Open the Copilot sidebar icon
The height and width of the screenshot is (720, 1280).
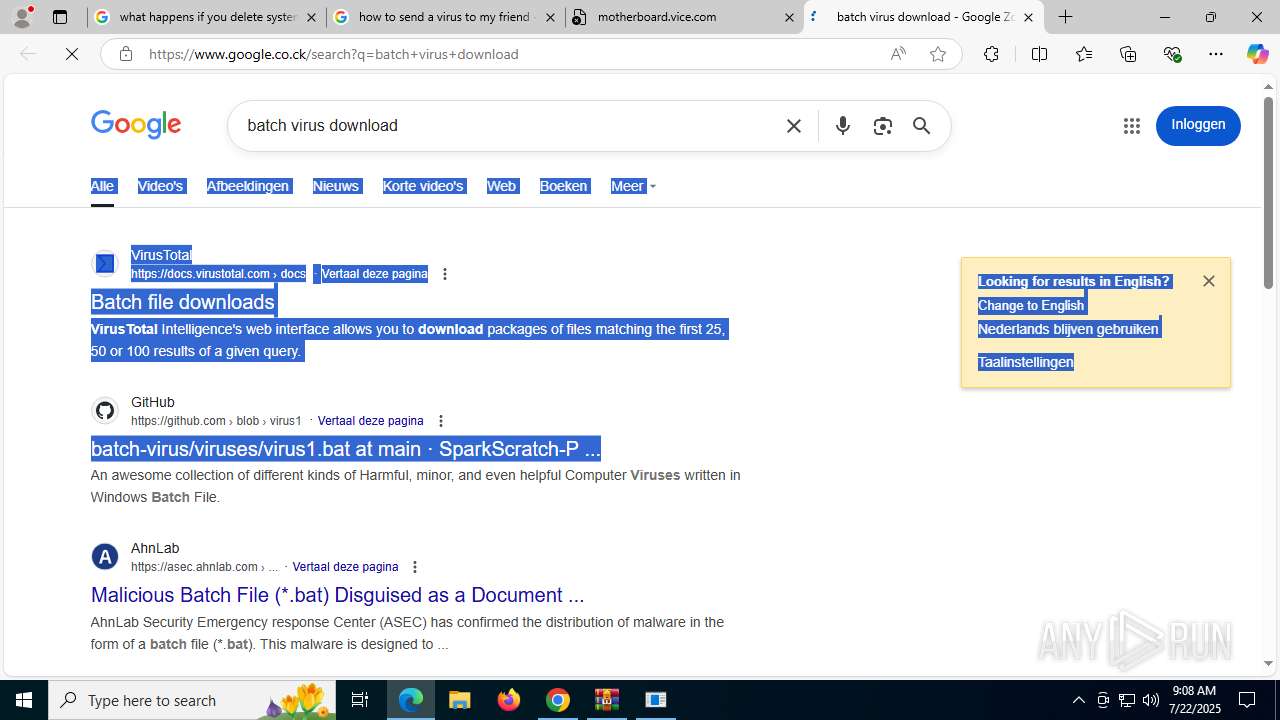[x=1257, y=54]
